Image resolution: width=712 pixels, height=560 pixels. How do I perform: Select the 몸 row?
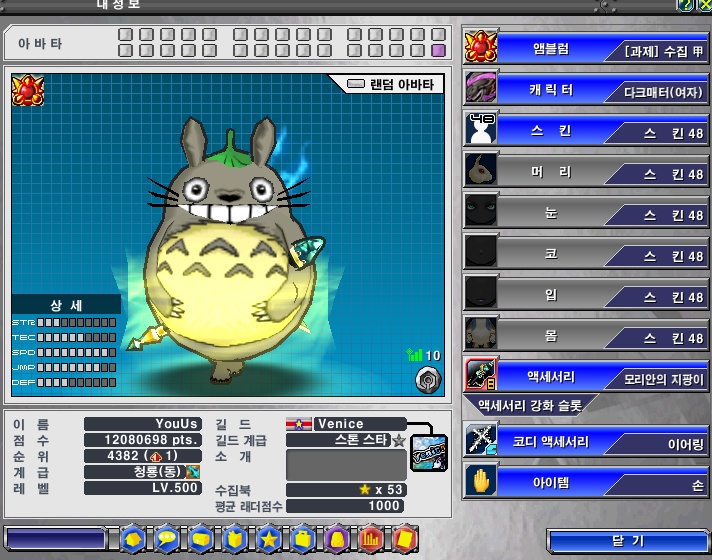click(x=585, y=335)
